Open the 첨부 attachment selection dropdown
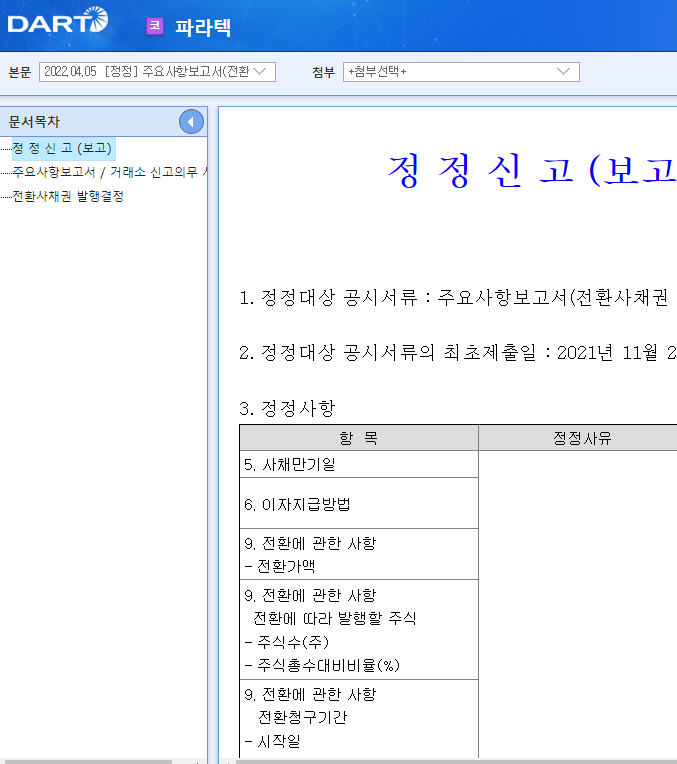The image size is (677, 764). pyautogui.click(x=461, y=72)
